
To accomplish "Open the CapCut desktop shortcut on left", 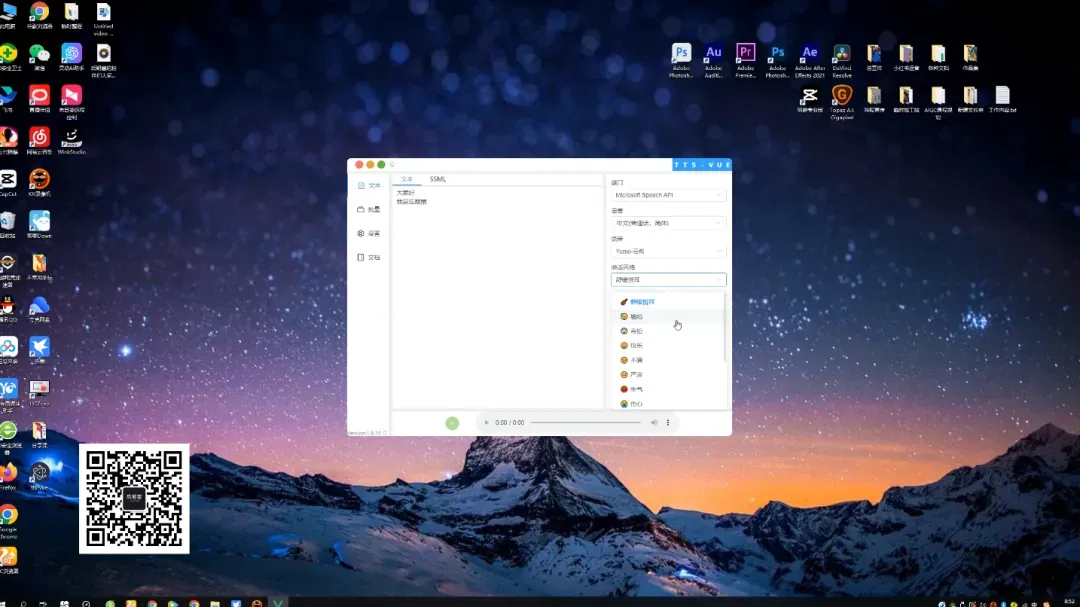I will coord(8,183).
